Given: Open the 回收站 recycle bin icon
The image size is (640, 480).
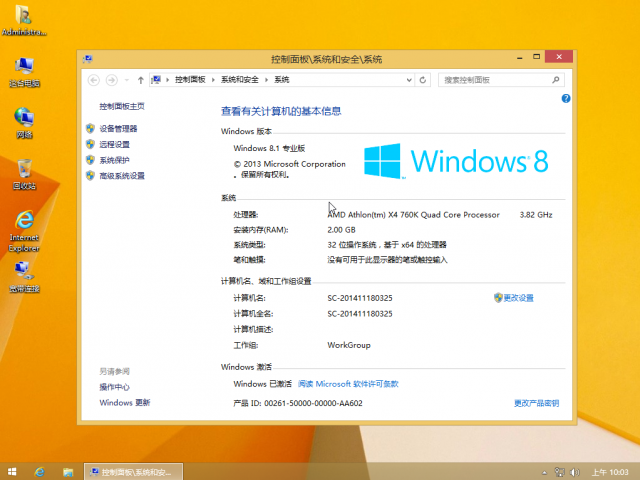Looking at the screenshot, I should [x=24, y=174].
